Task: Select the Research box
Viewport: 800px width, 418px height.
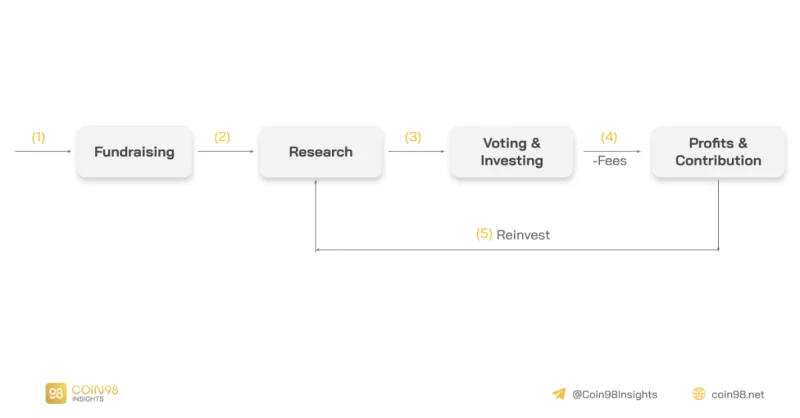Action: point(320,152)
